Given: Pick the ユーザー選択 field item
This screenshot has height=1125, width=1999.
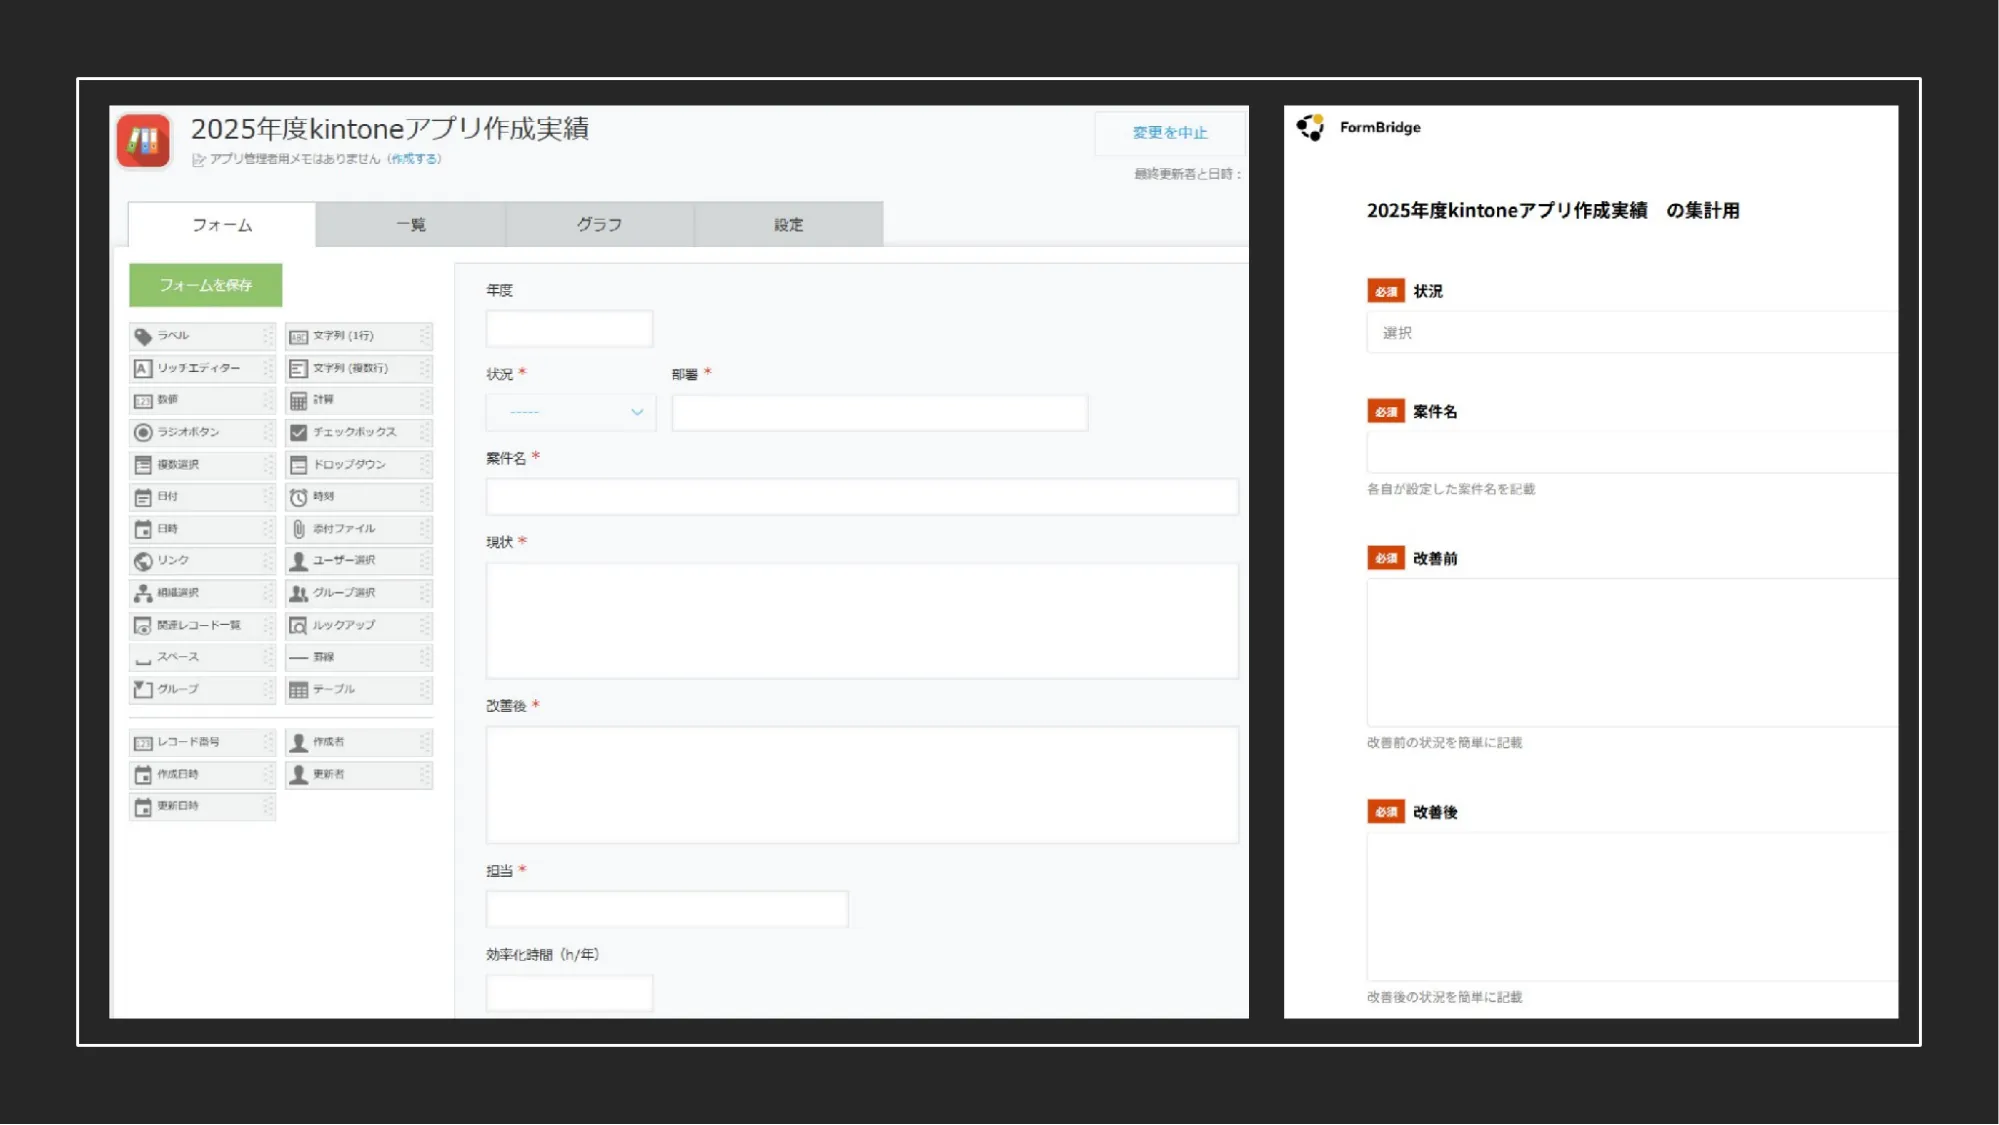Looking at the screenshot, I should click(x=359, y=560).
